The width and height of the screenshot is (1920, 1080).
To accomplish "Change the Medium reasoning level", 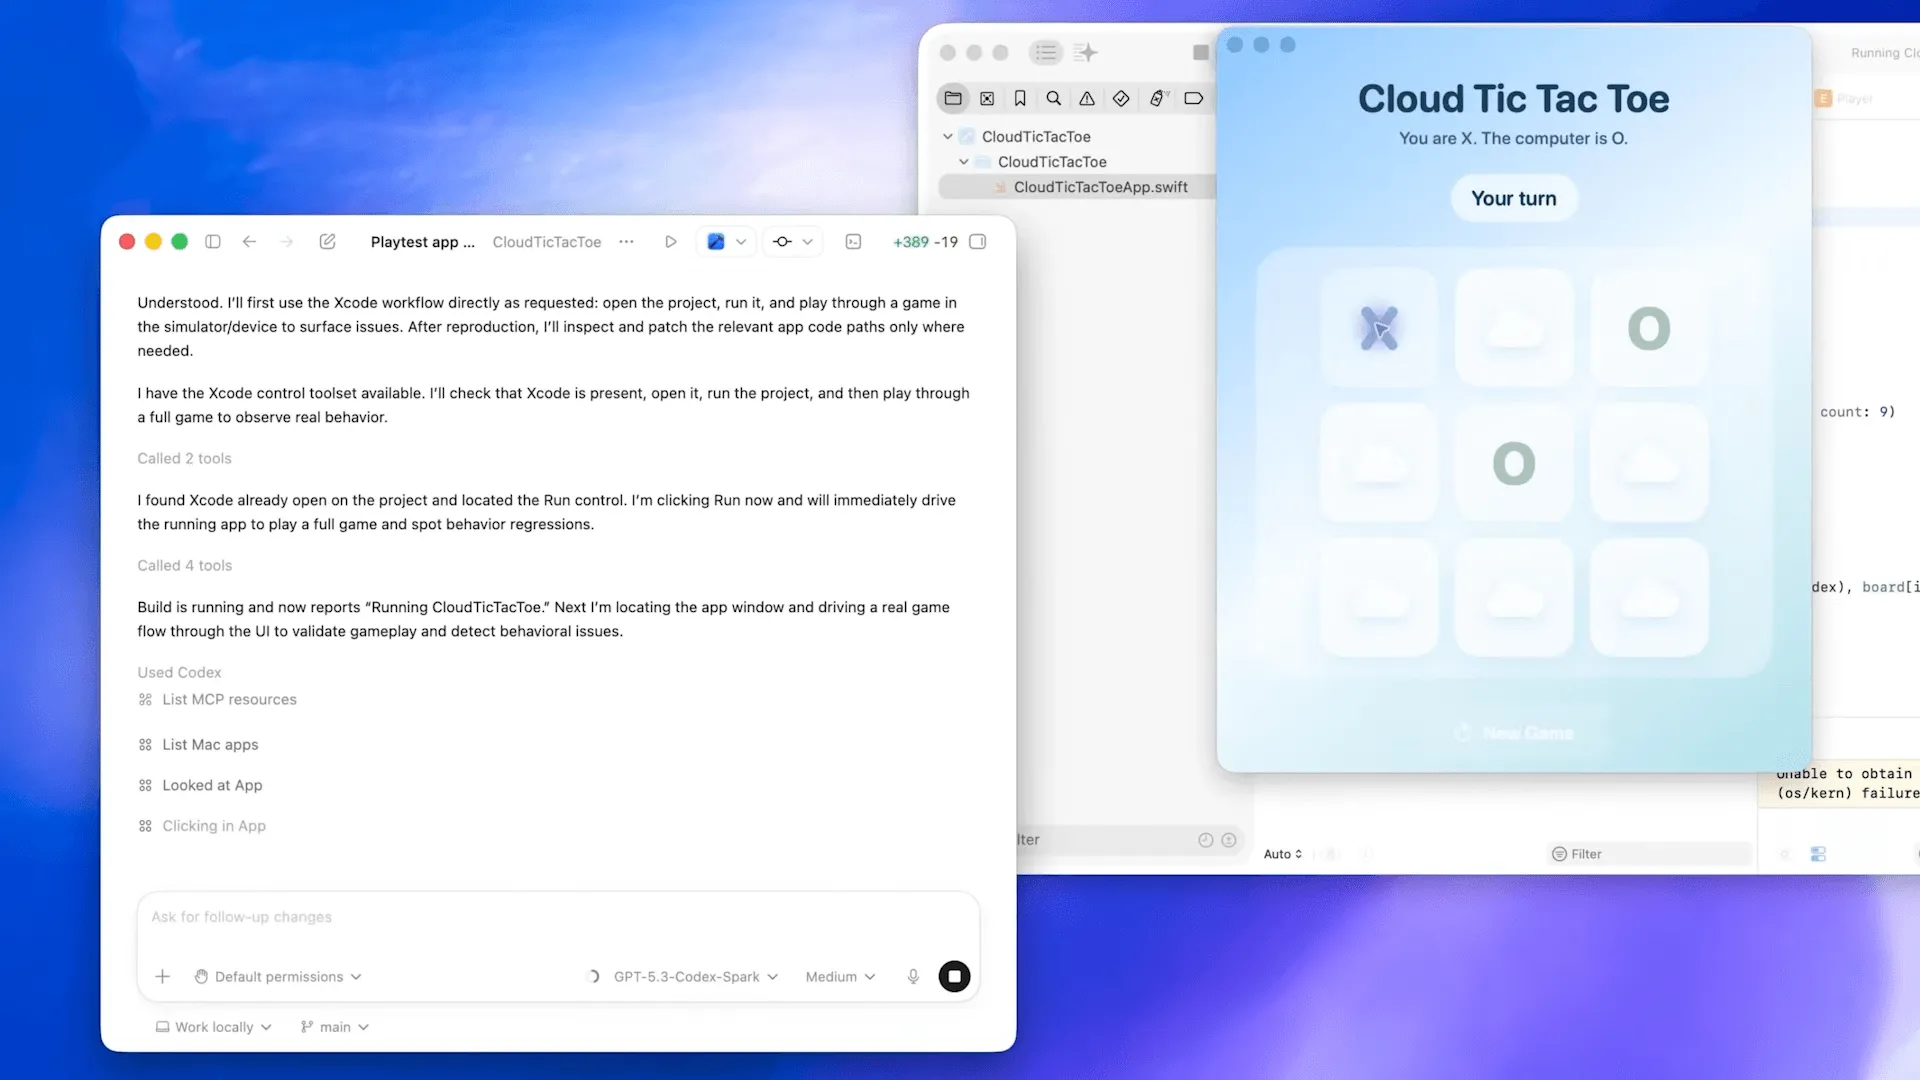I will click(838, 976).
